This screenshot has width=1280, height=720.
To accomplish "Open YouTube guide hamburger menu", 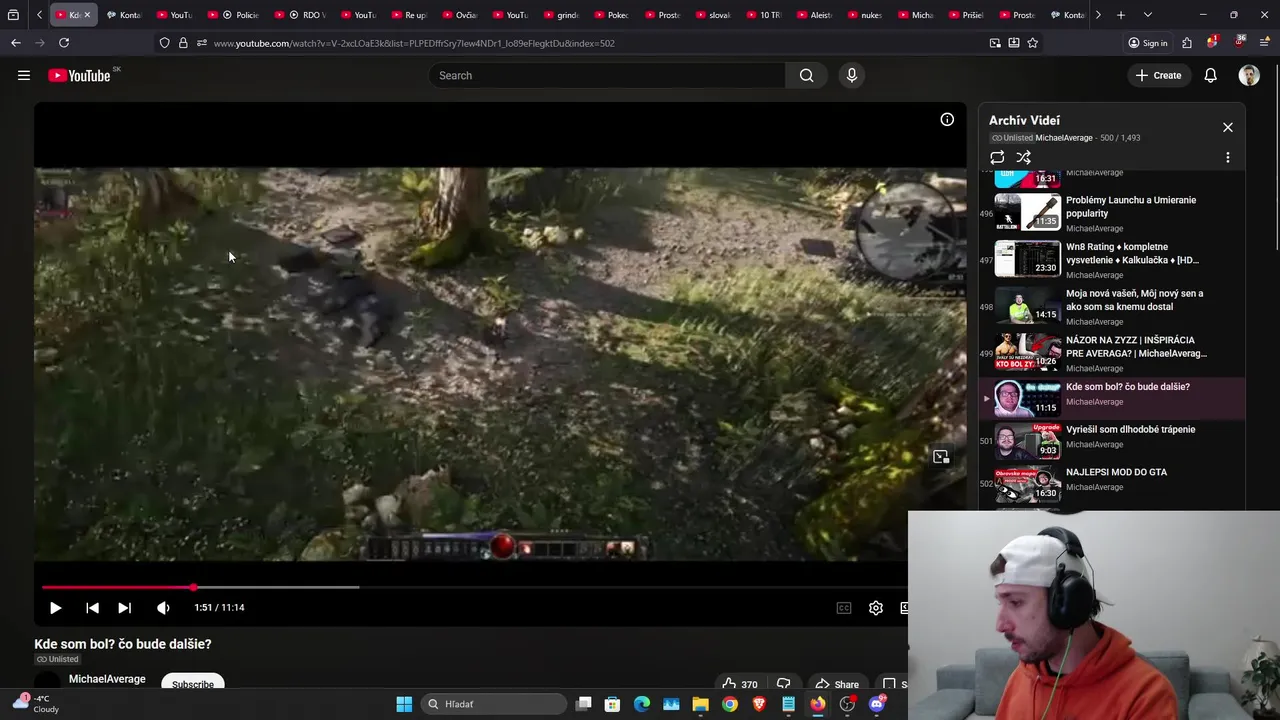I will [24, 75].
